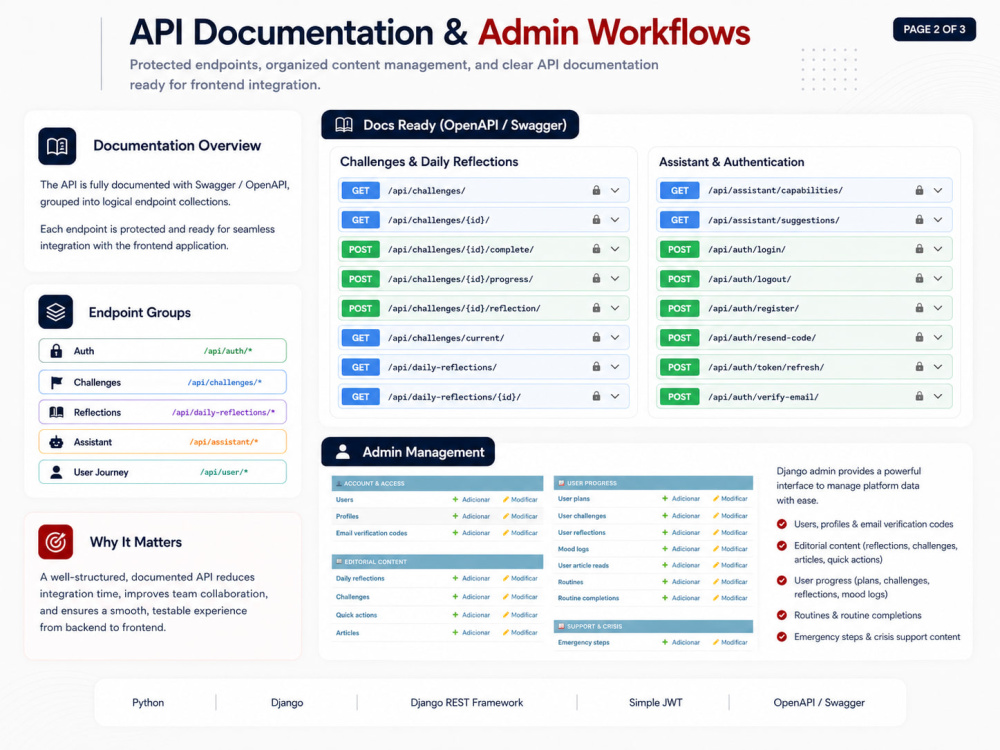This screenshot has width=1000, height=750.
Task: Click the red check beside Routines & routine completions
Action: pos(782,615)
